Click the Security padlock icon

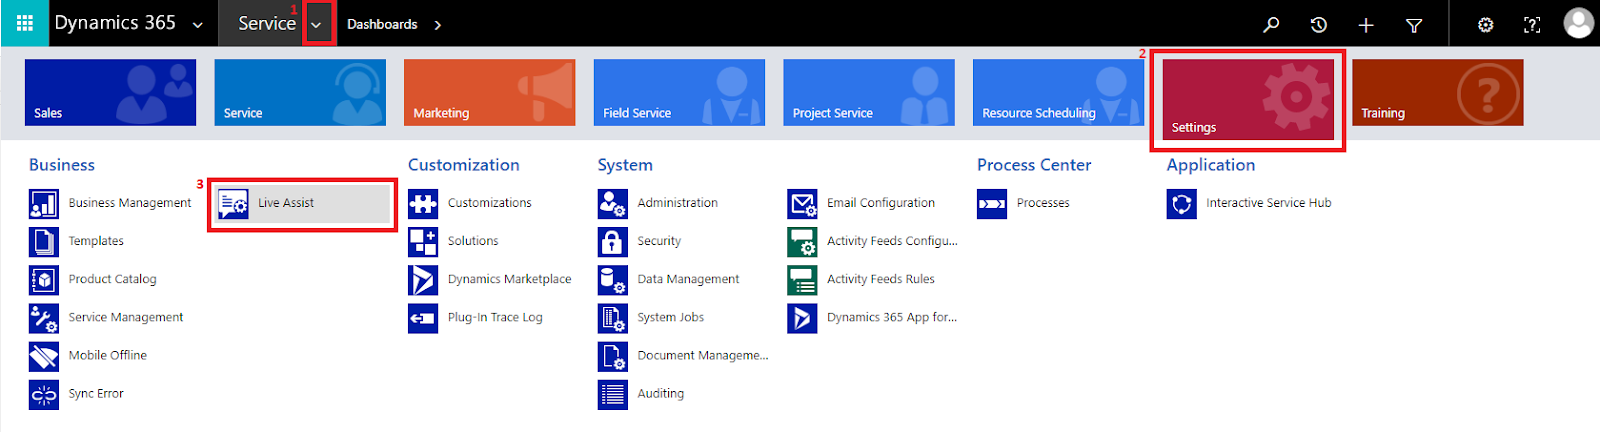click(x=613, y=241)
